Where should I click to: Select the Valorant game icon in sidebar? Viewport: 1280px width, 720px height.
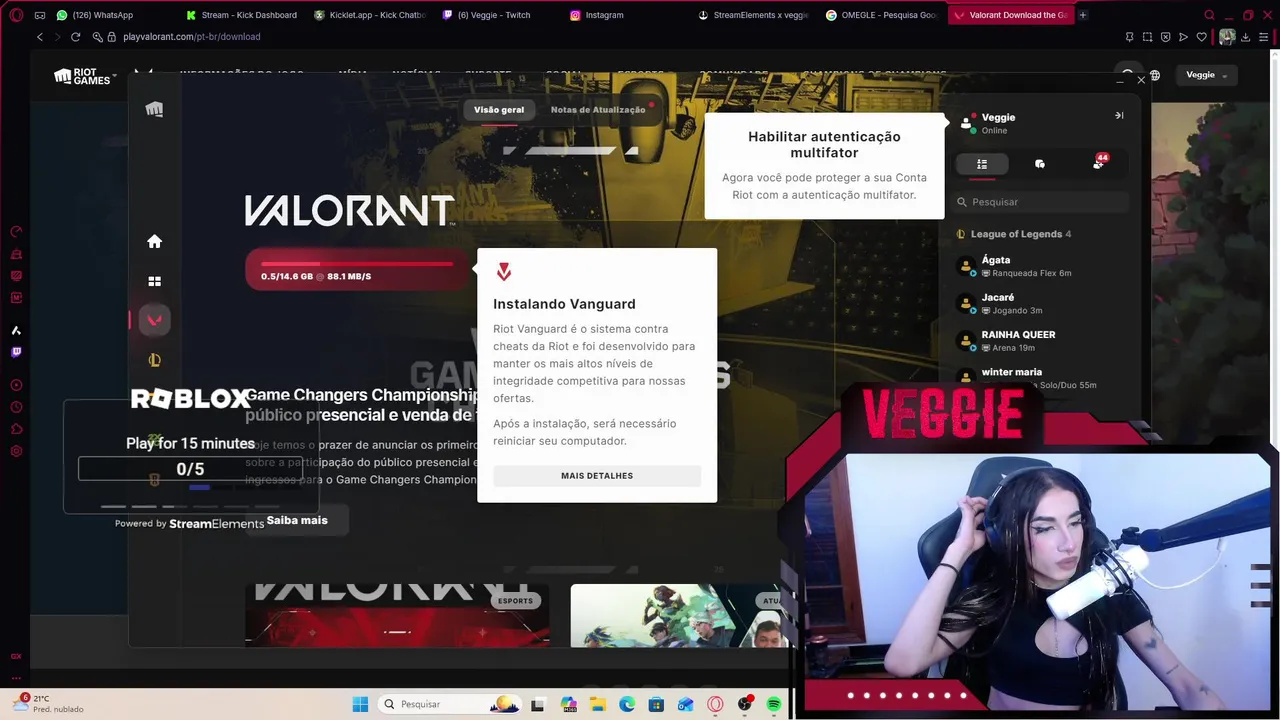154,320
